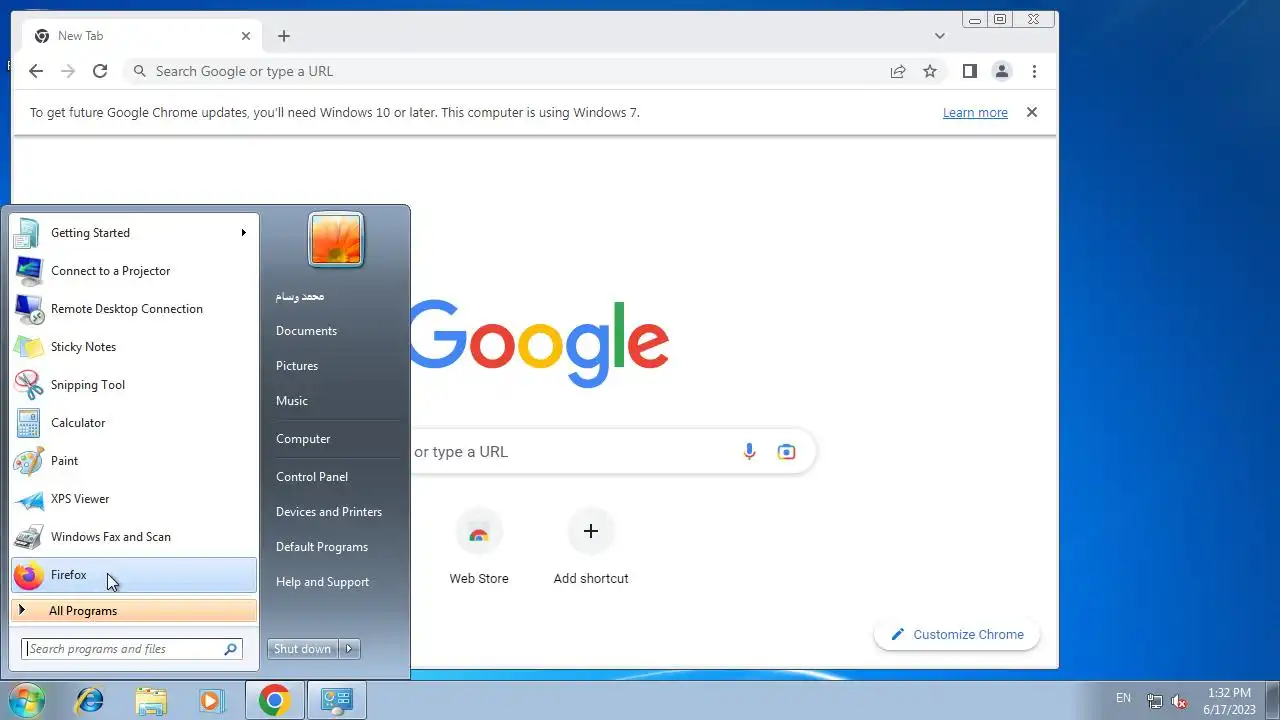Launch Connect to a Projector
Image resolution: width=1280 pixels, height=720 pixels.
134,271
